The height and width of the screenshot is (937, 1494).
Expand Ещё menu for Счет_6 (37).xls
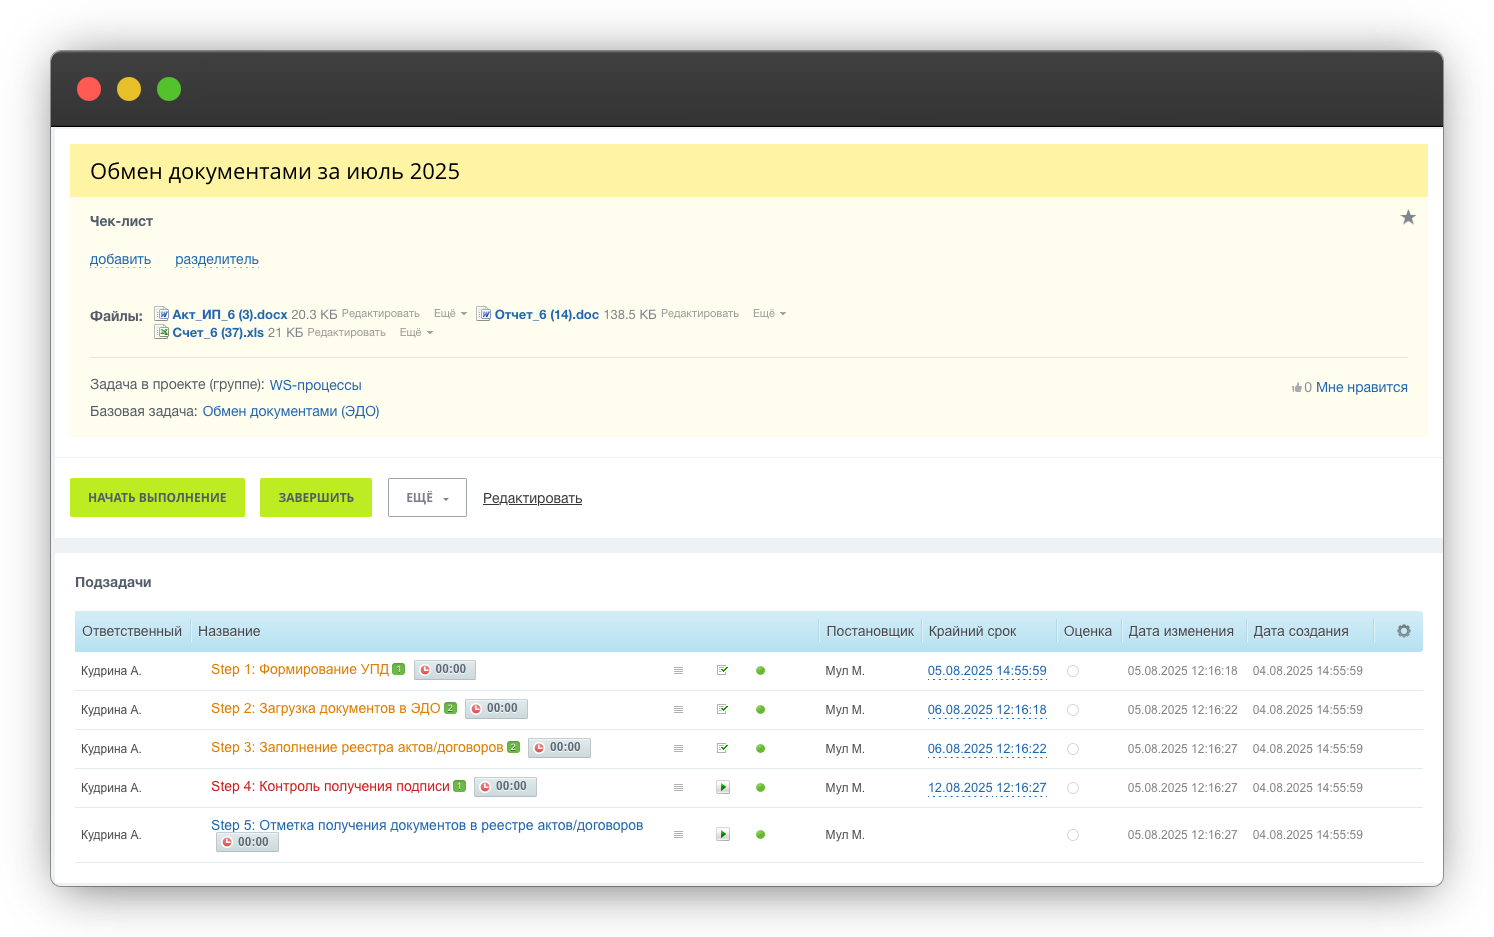point(416,333)
